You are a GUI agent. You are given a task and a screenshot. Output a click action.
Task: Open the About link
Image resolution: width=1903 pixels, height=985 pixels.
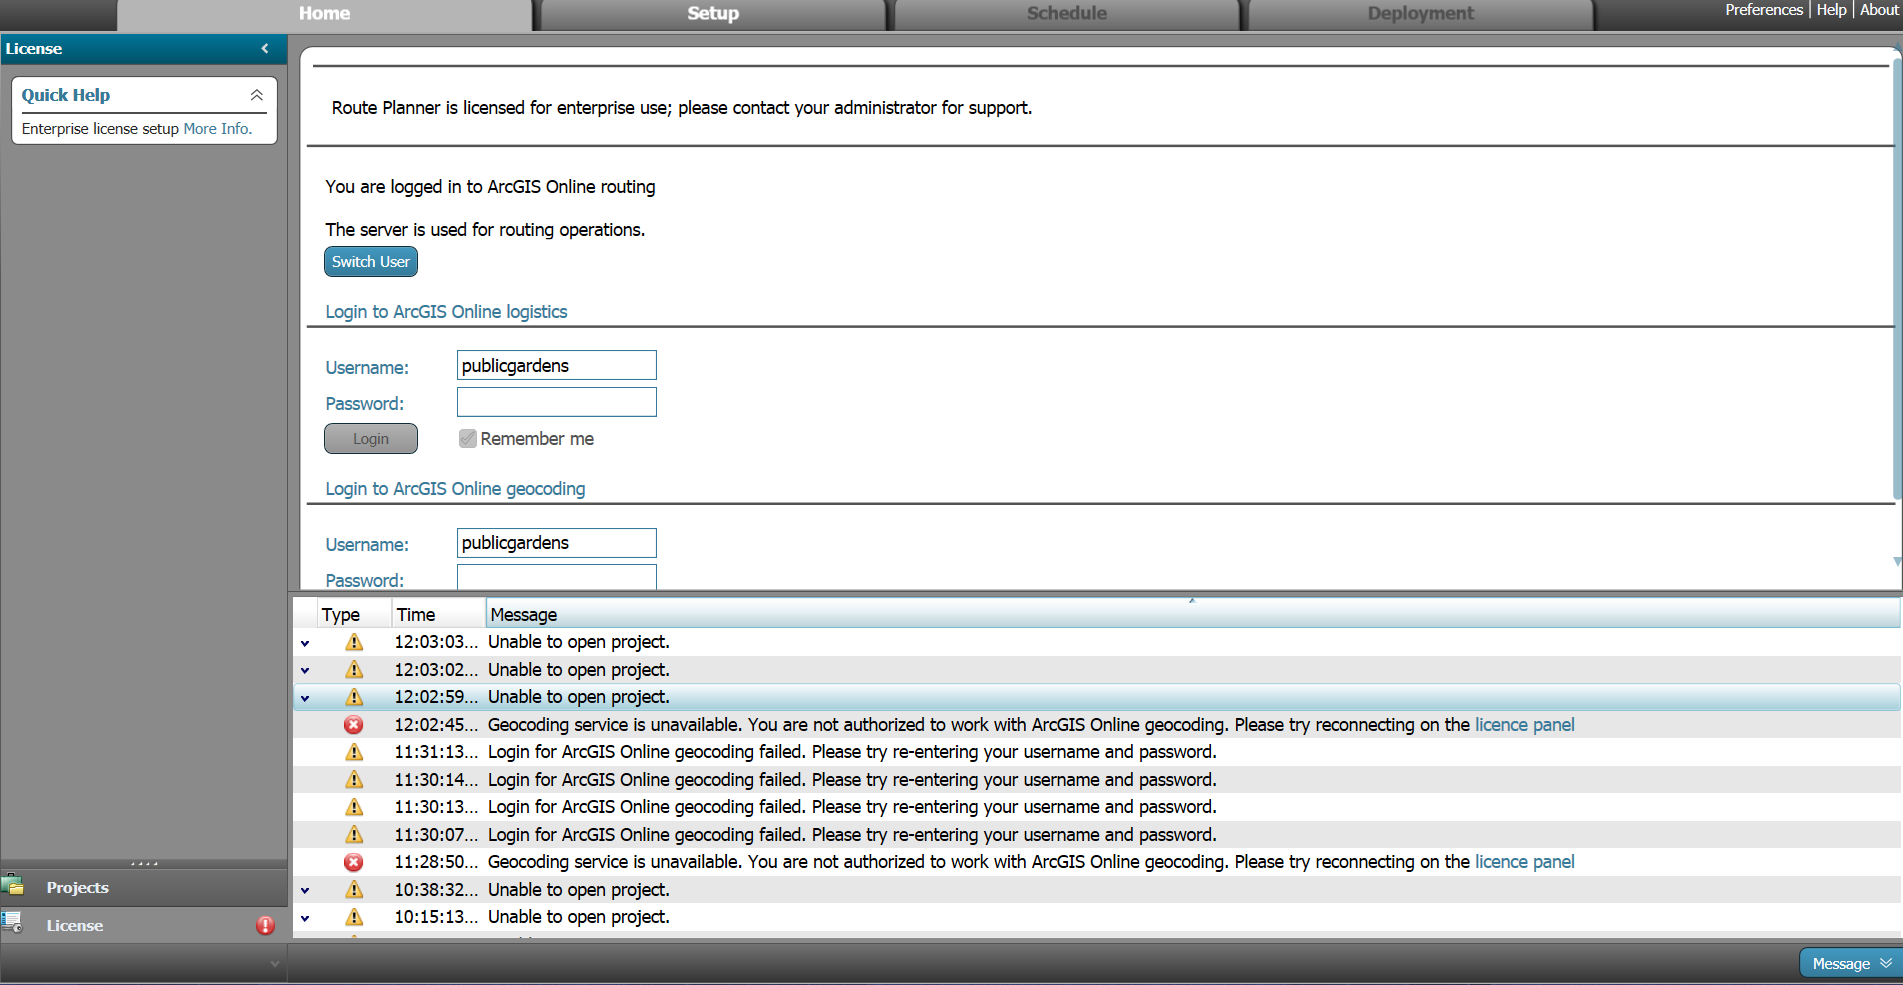tap(1879, 10)
